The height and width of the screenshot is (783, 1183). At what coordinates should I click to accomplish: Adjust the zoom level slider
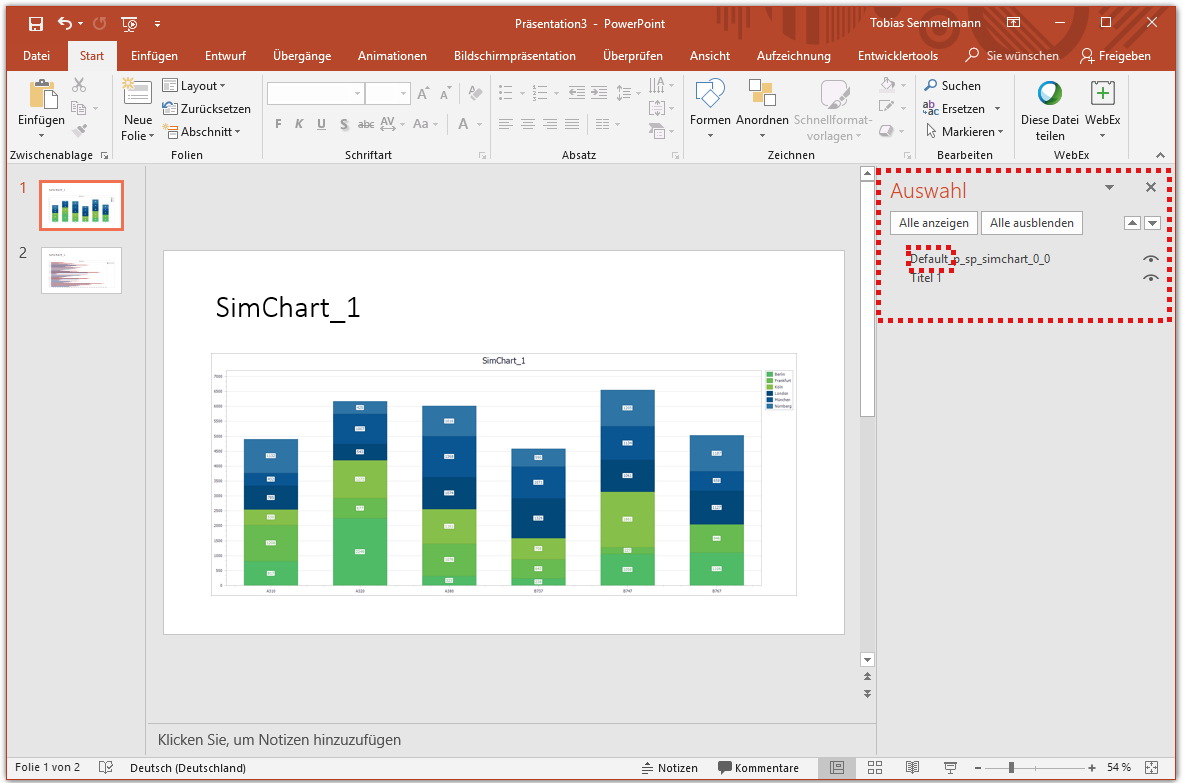pos(1013,768)
